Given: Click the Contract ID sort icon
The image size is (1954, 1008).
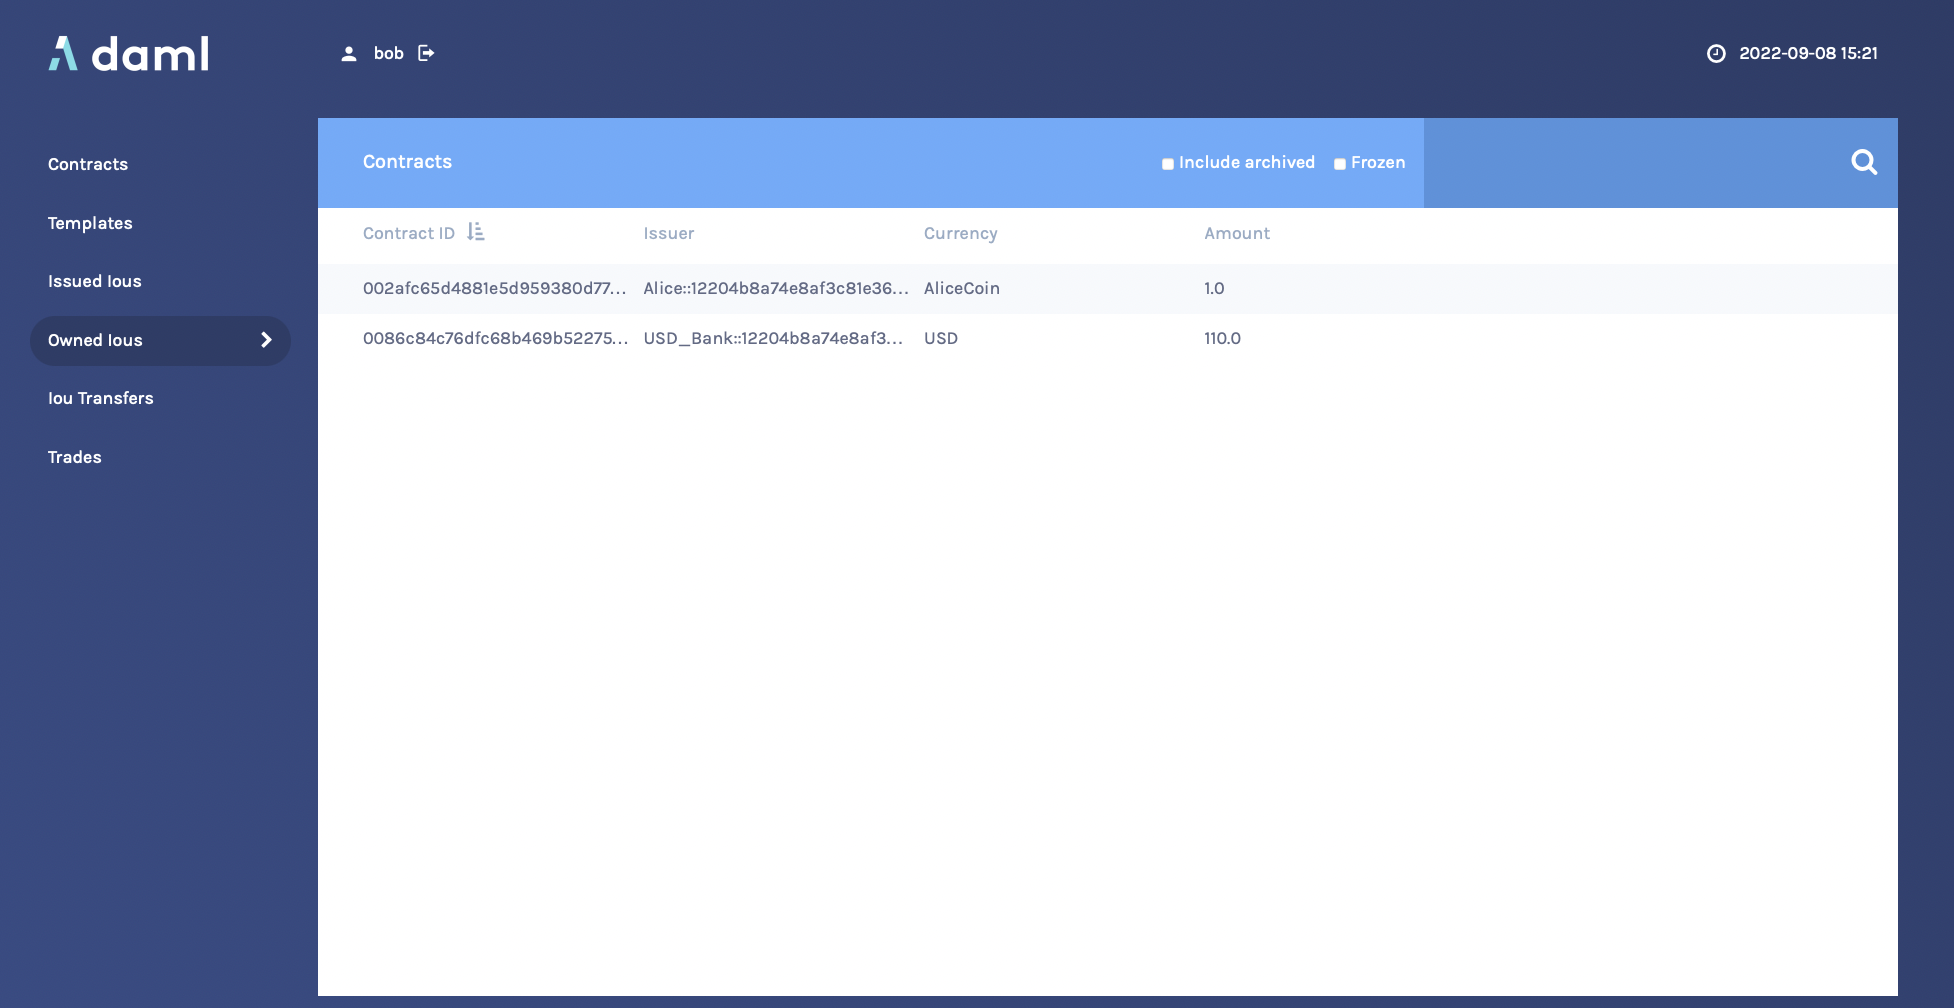Looking at the screenshot, I should click(476, 232).
